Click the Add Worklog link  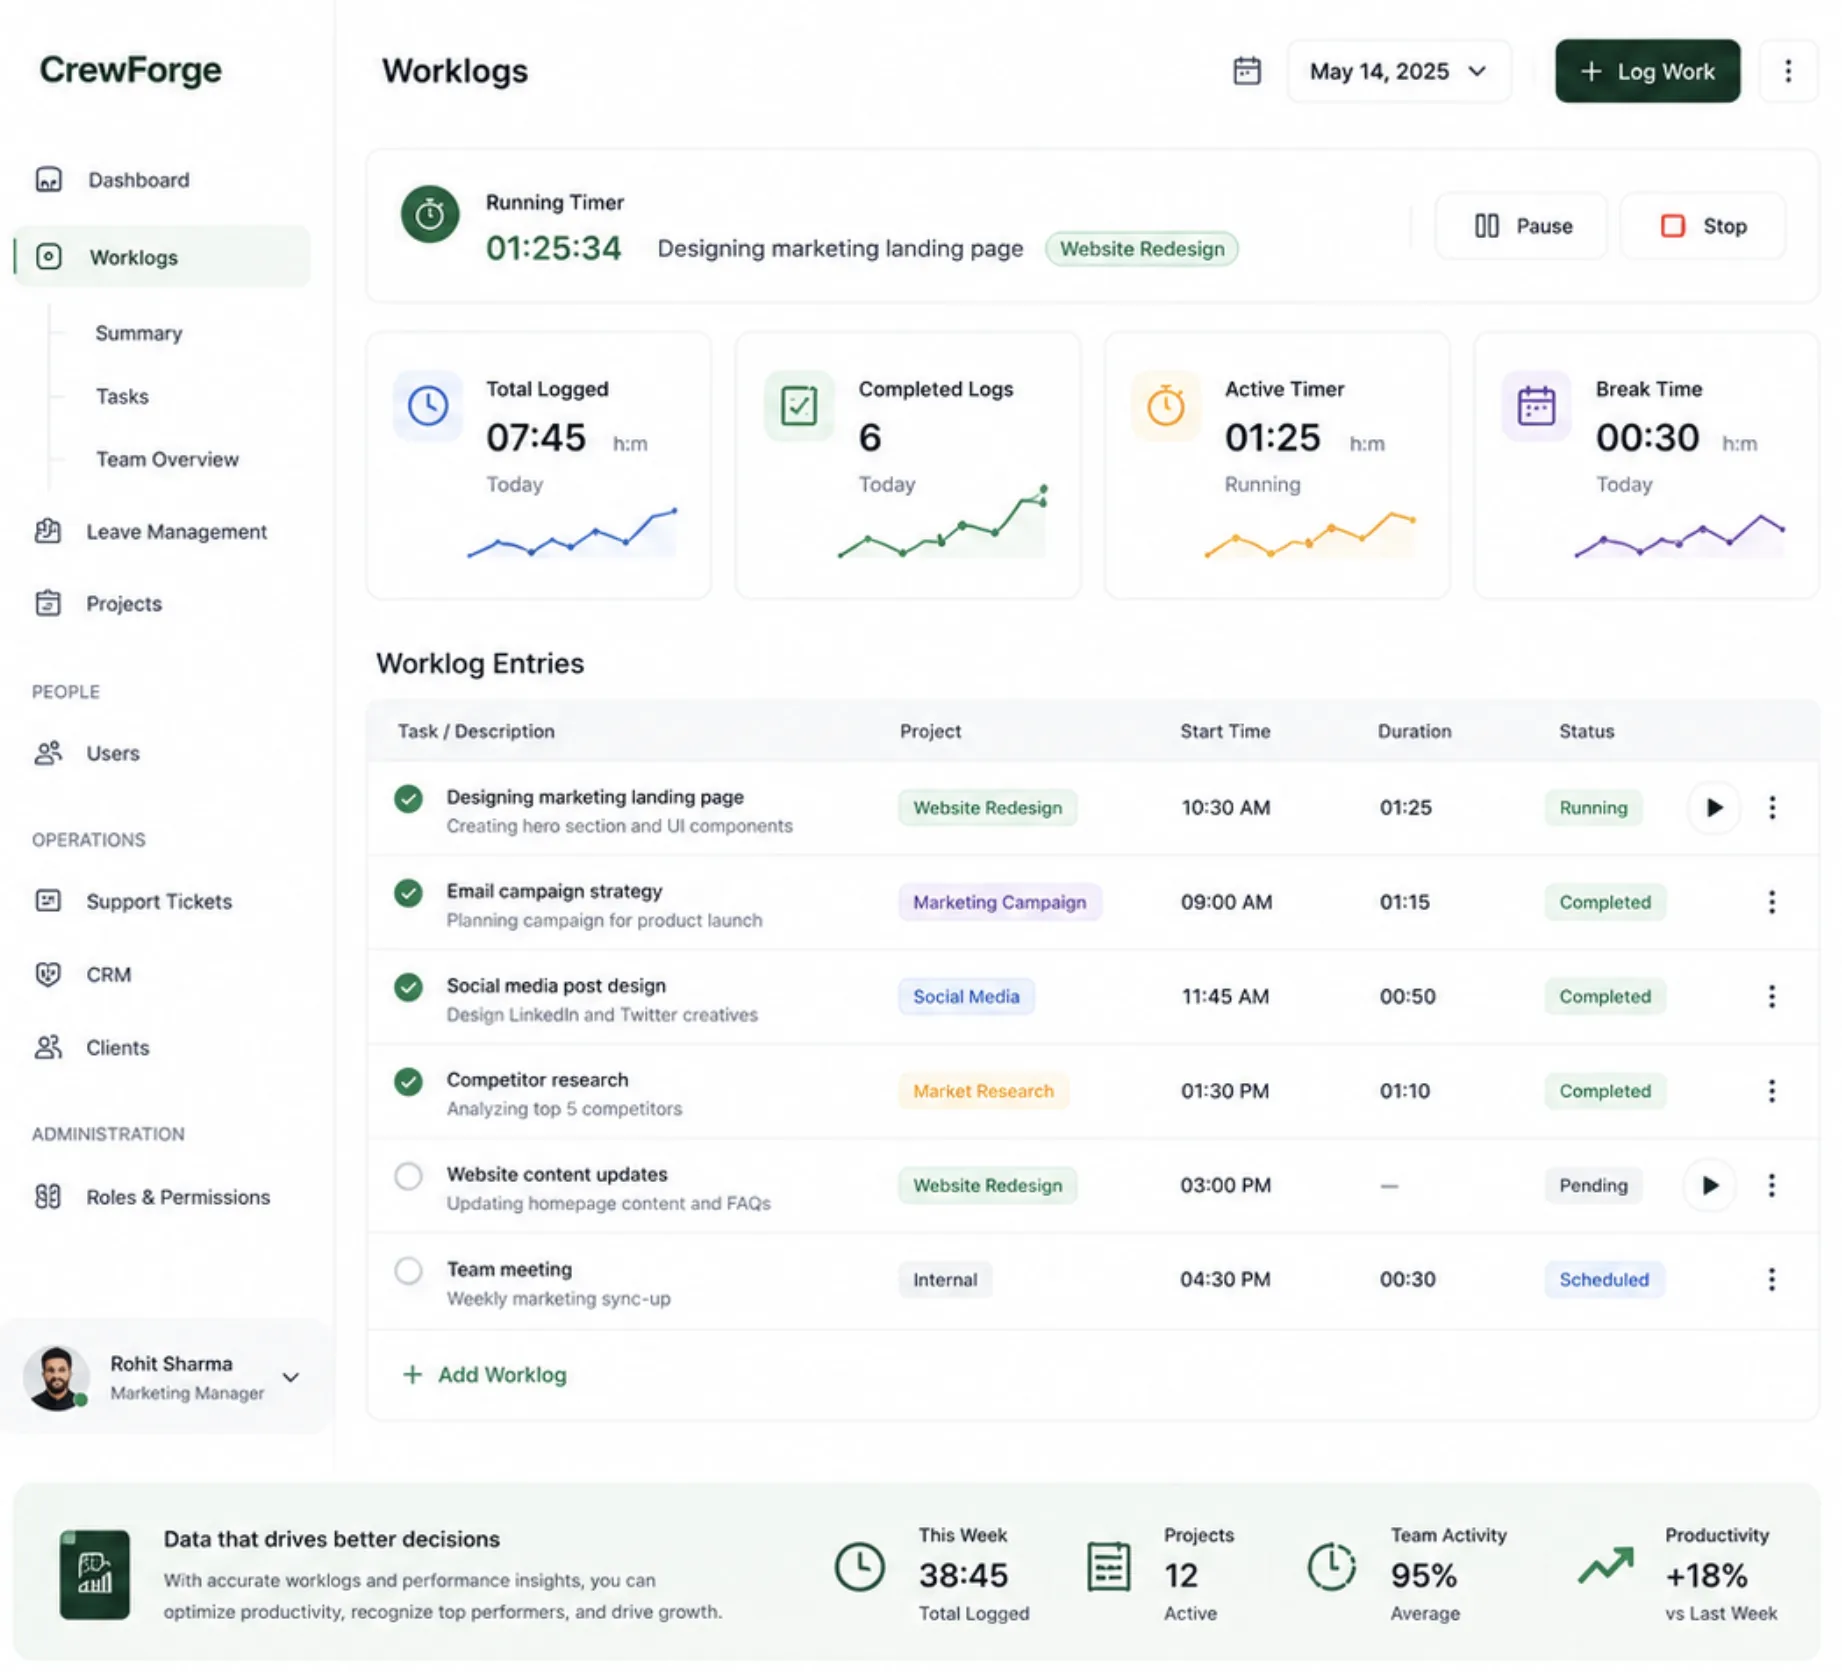[484, 1375]
